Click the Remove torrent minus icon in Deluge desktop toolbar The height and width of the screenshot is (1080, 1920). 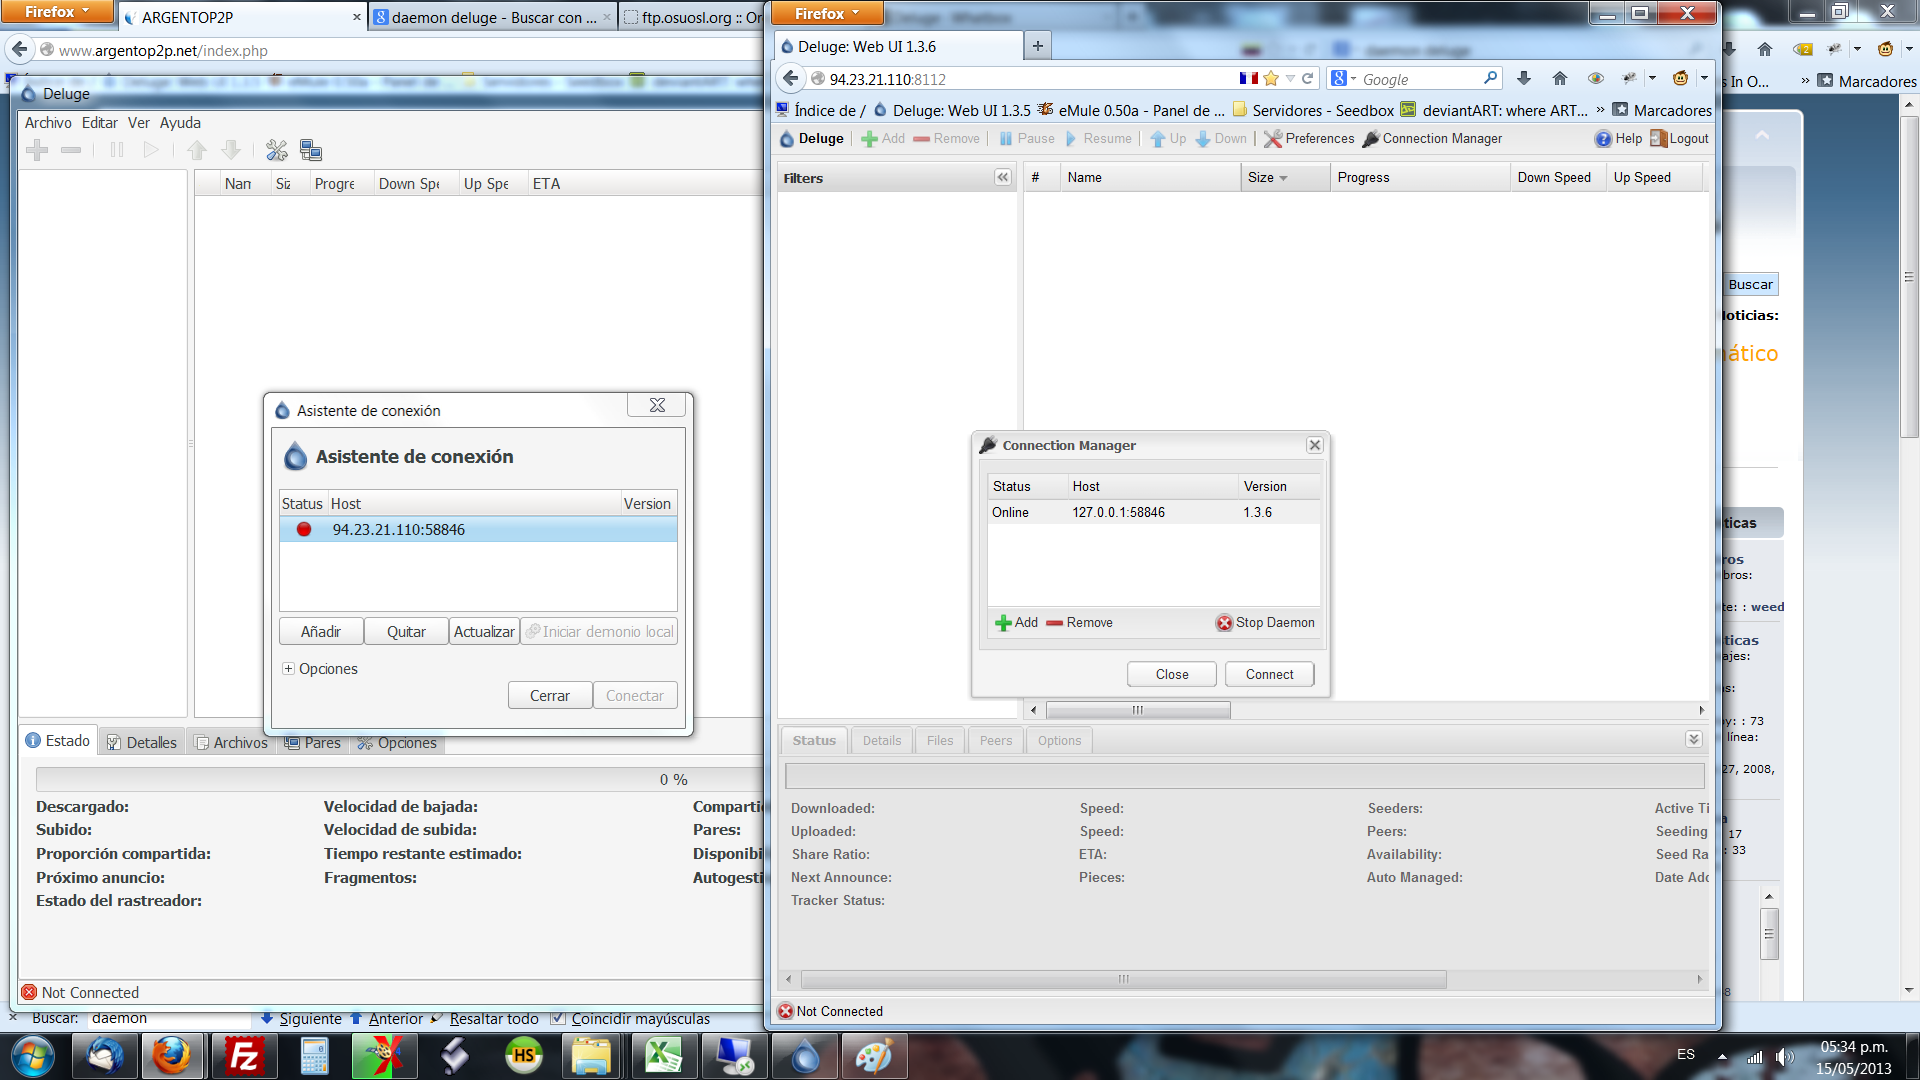(x=71, y=150)
